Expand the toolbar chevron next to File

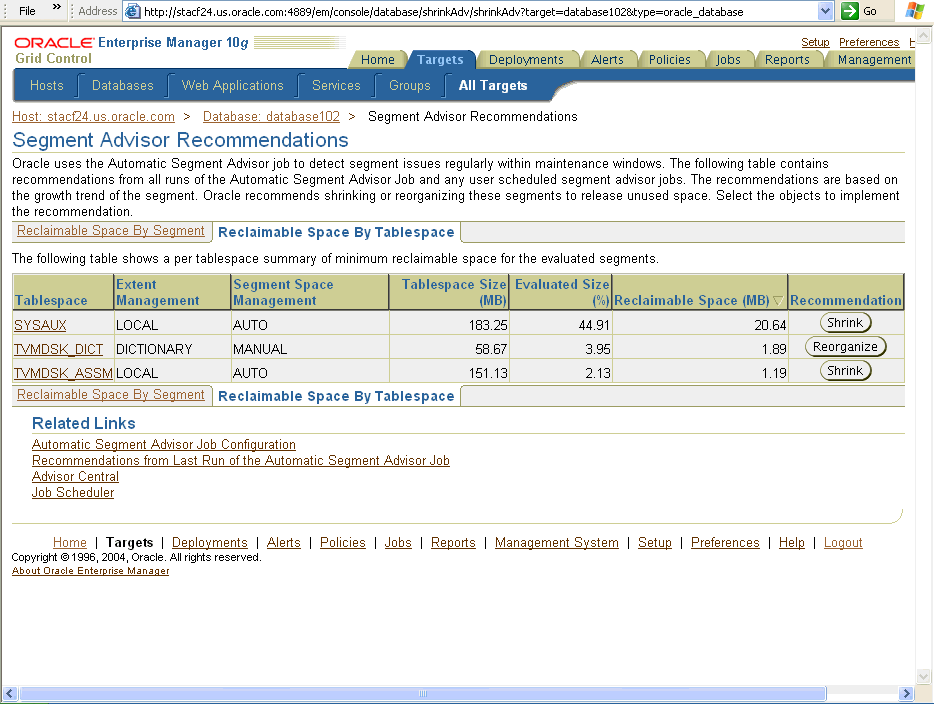[57, 10]
